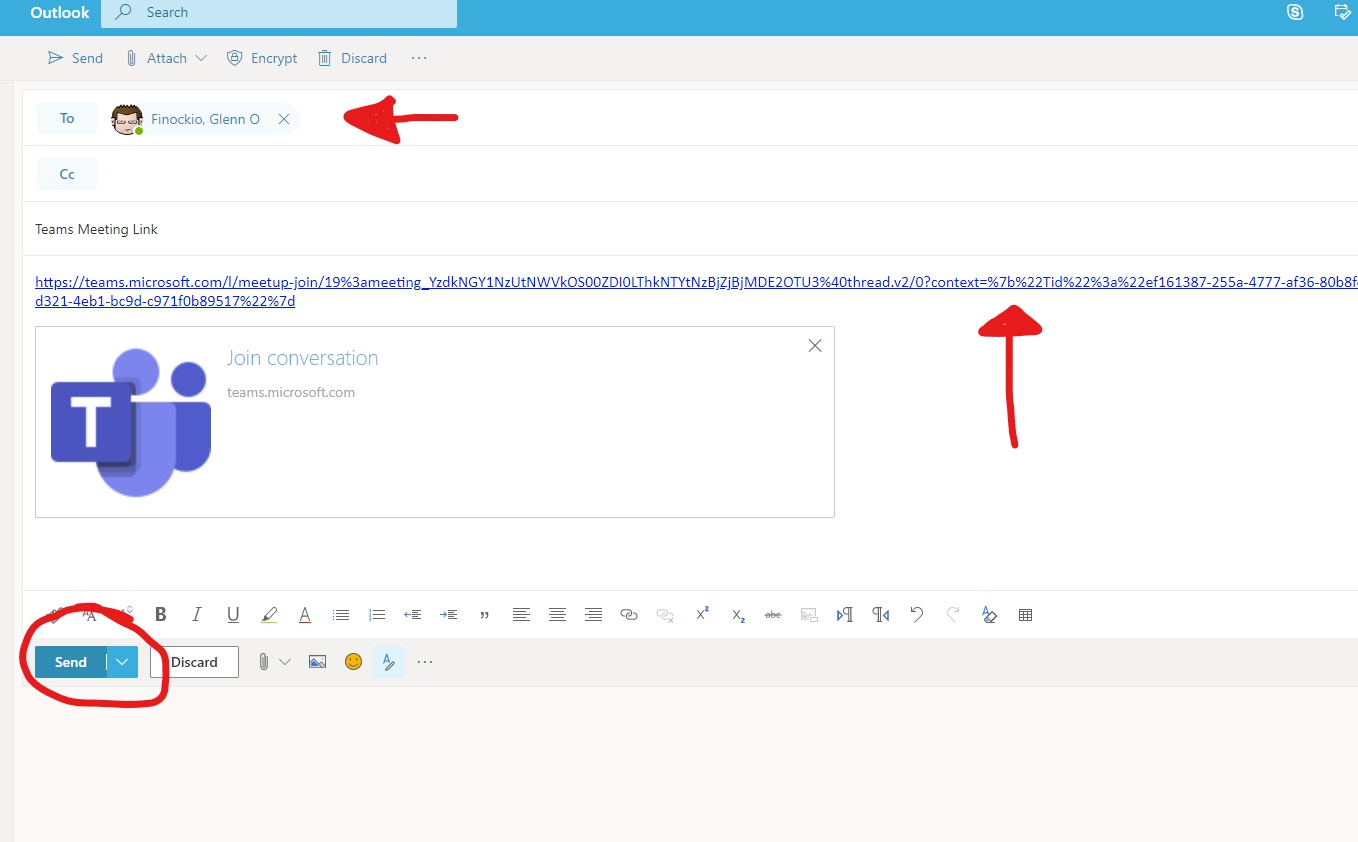Image resolution: width=1358 pixels, height=842 pixels.
Task: Click the search magnifier icon
Action: [124, 13]
